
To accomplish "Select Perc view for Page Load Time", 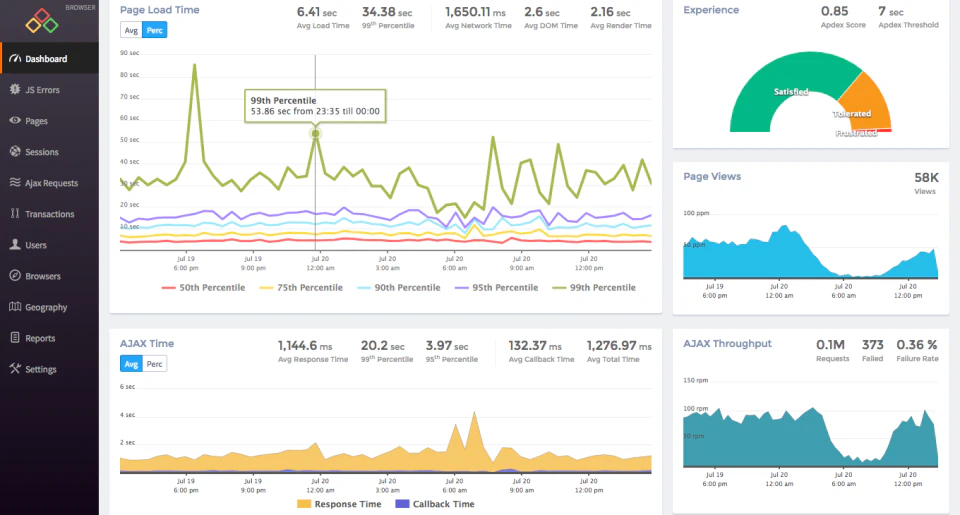I will pos(155,30).
